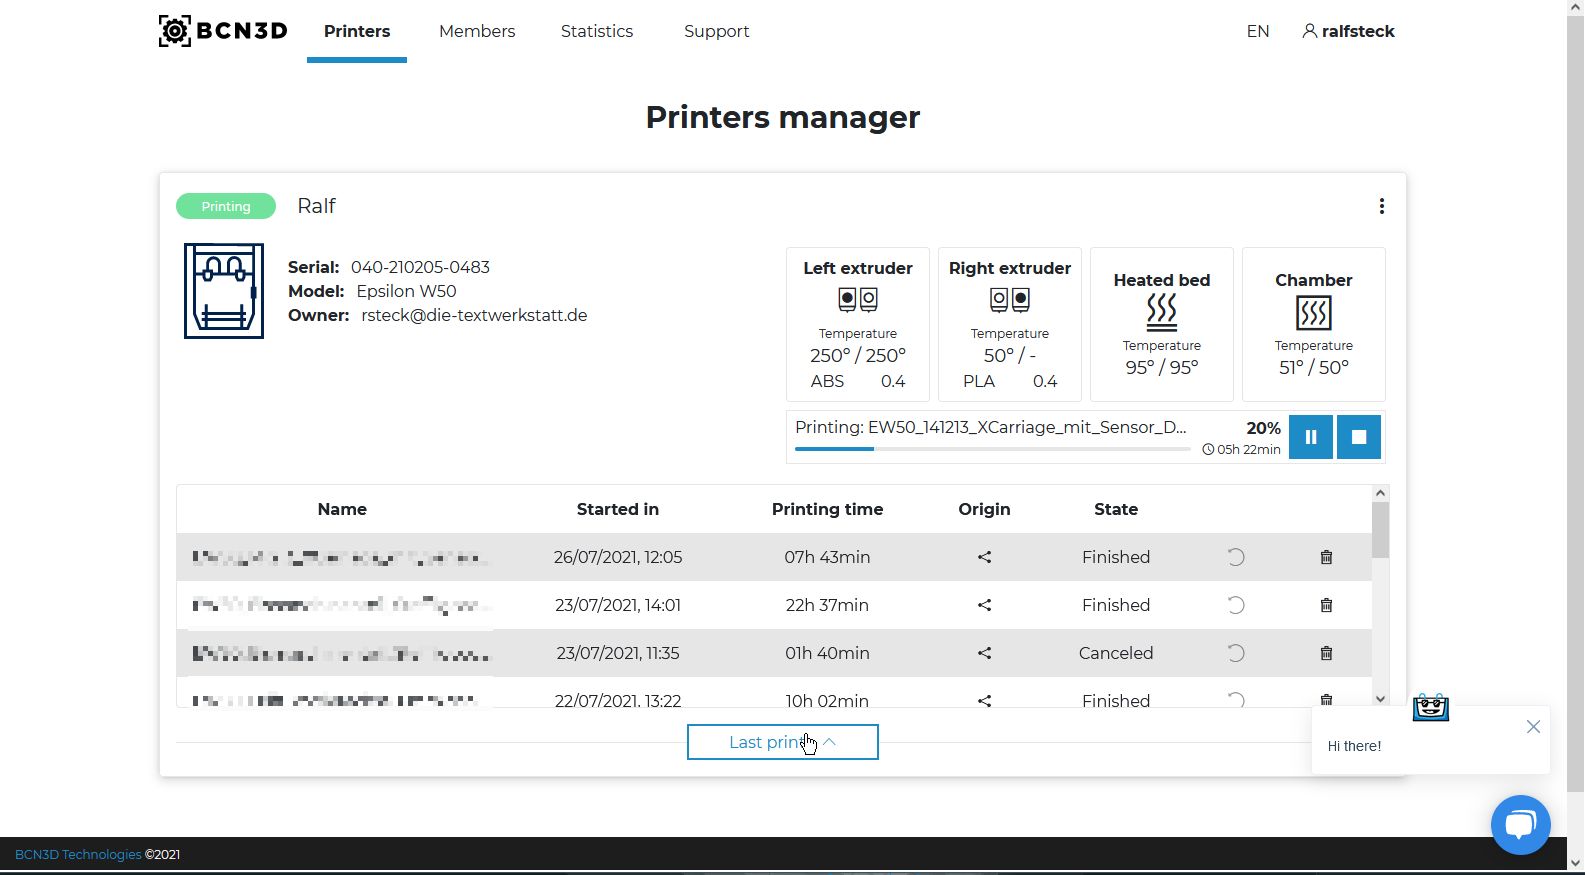
Task: Click the Printing time column header
Action: (827, 509)
